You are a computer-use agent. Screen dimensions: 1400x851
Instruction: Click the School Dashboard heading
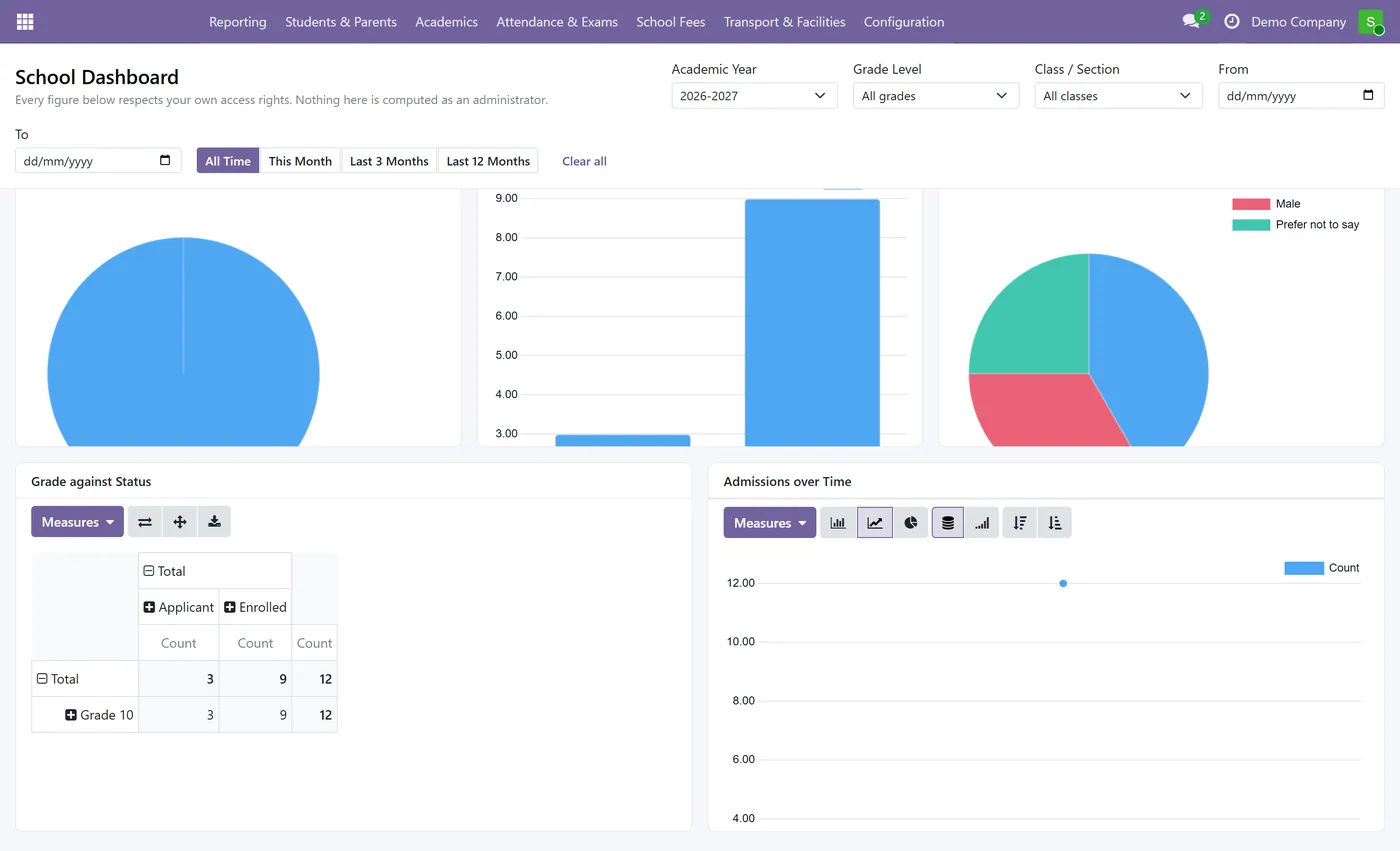click(97, 77)
